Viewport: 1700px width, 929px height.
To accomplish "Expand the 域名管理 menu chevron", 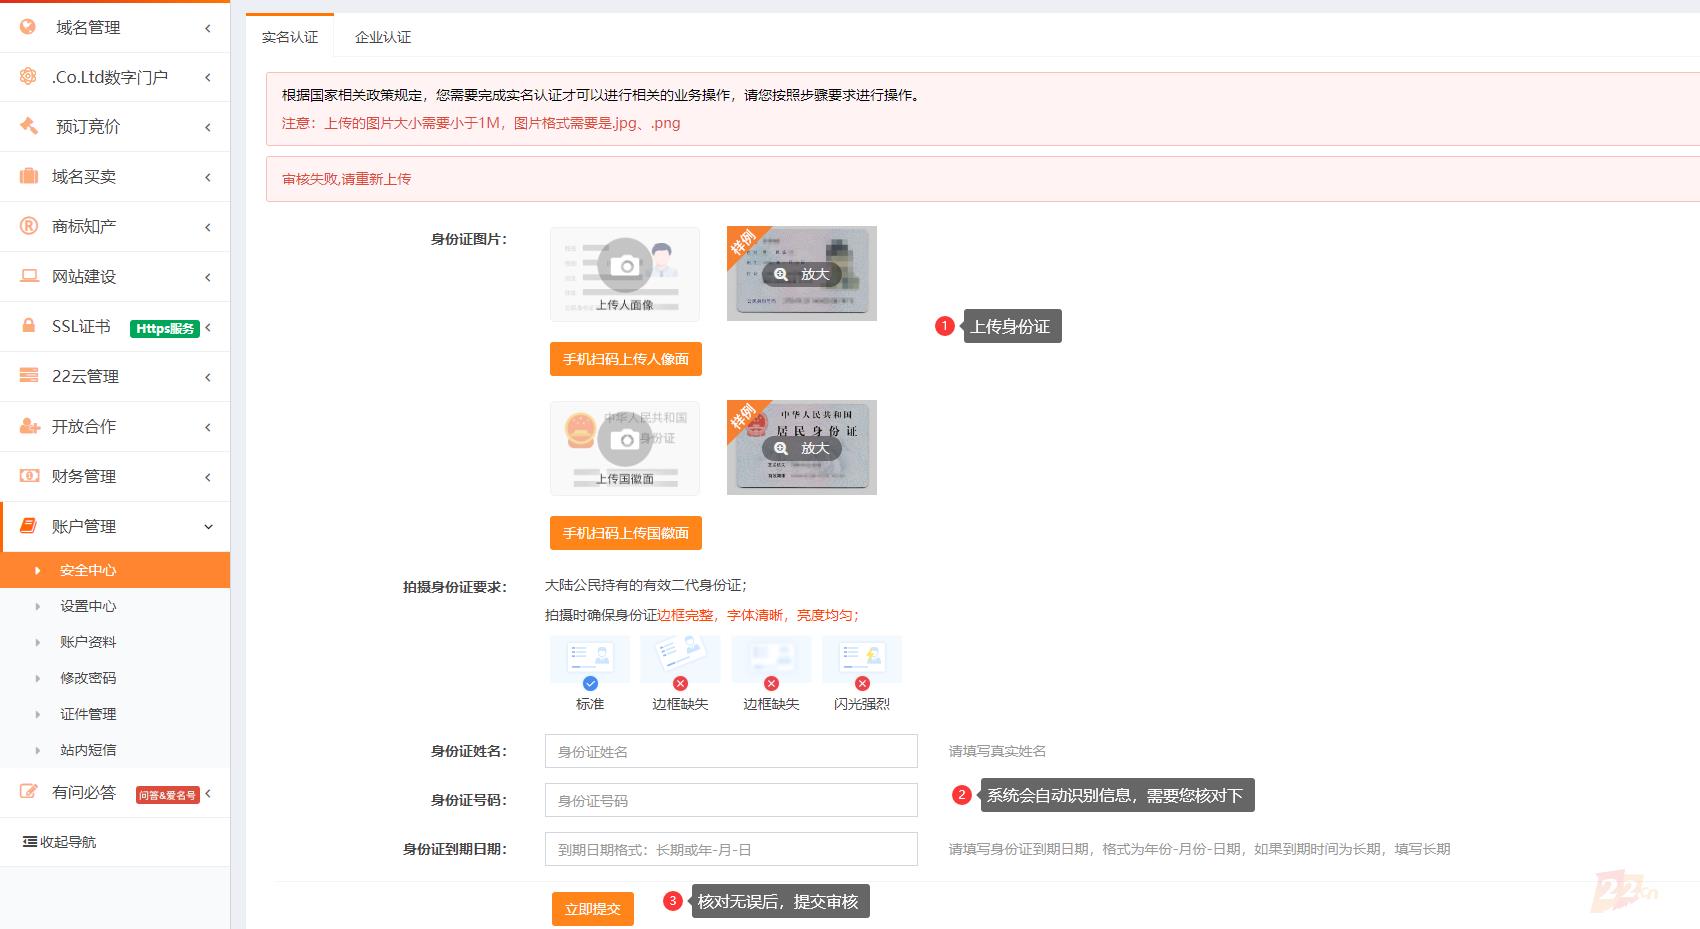I will tap(208, 28).
